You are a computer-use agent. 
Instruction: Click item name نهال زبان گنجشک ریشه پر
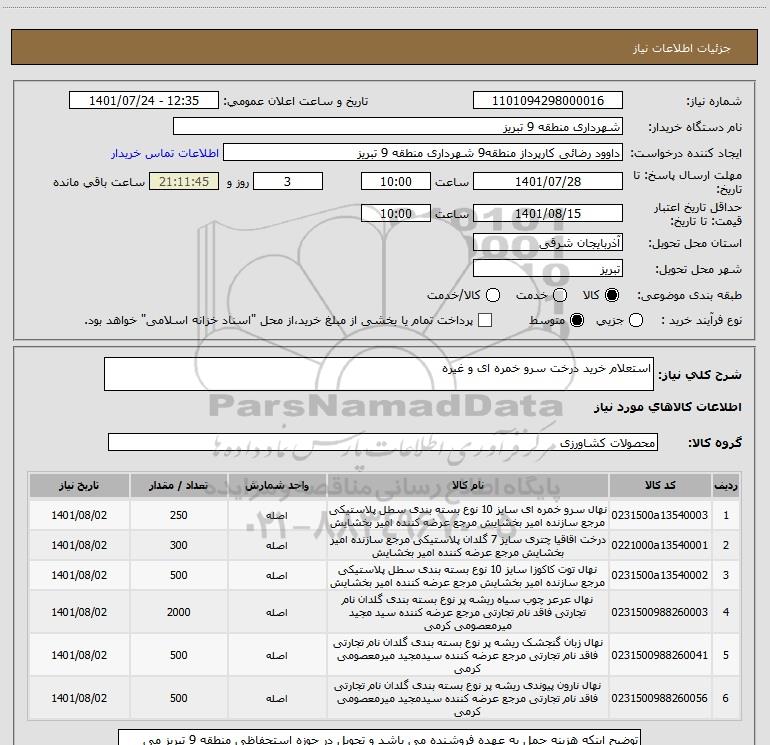coord(468,655)
